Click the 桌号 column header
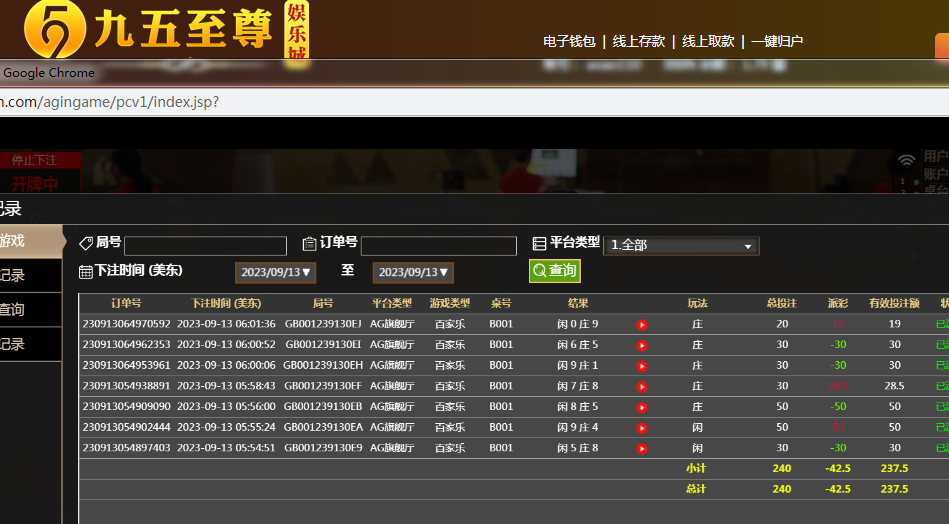The width and height of the screenshot is (949, 524). tap(501, 303)
